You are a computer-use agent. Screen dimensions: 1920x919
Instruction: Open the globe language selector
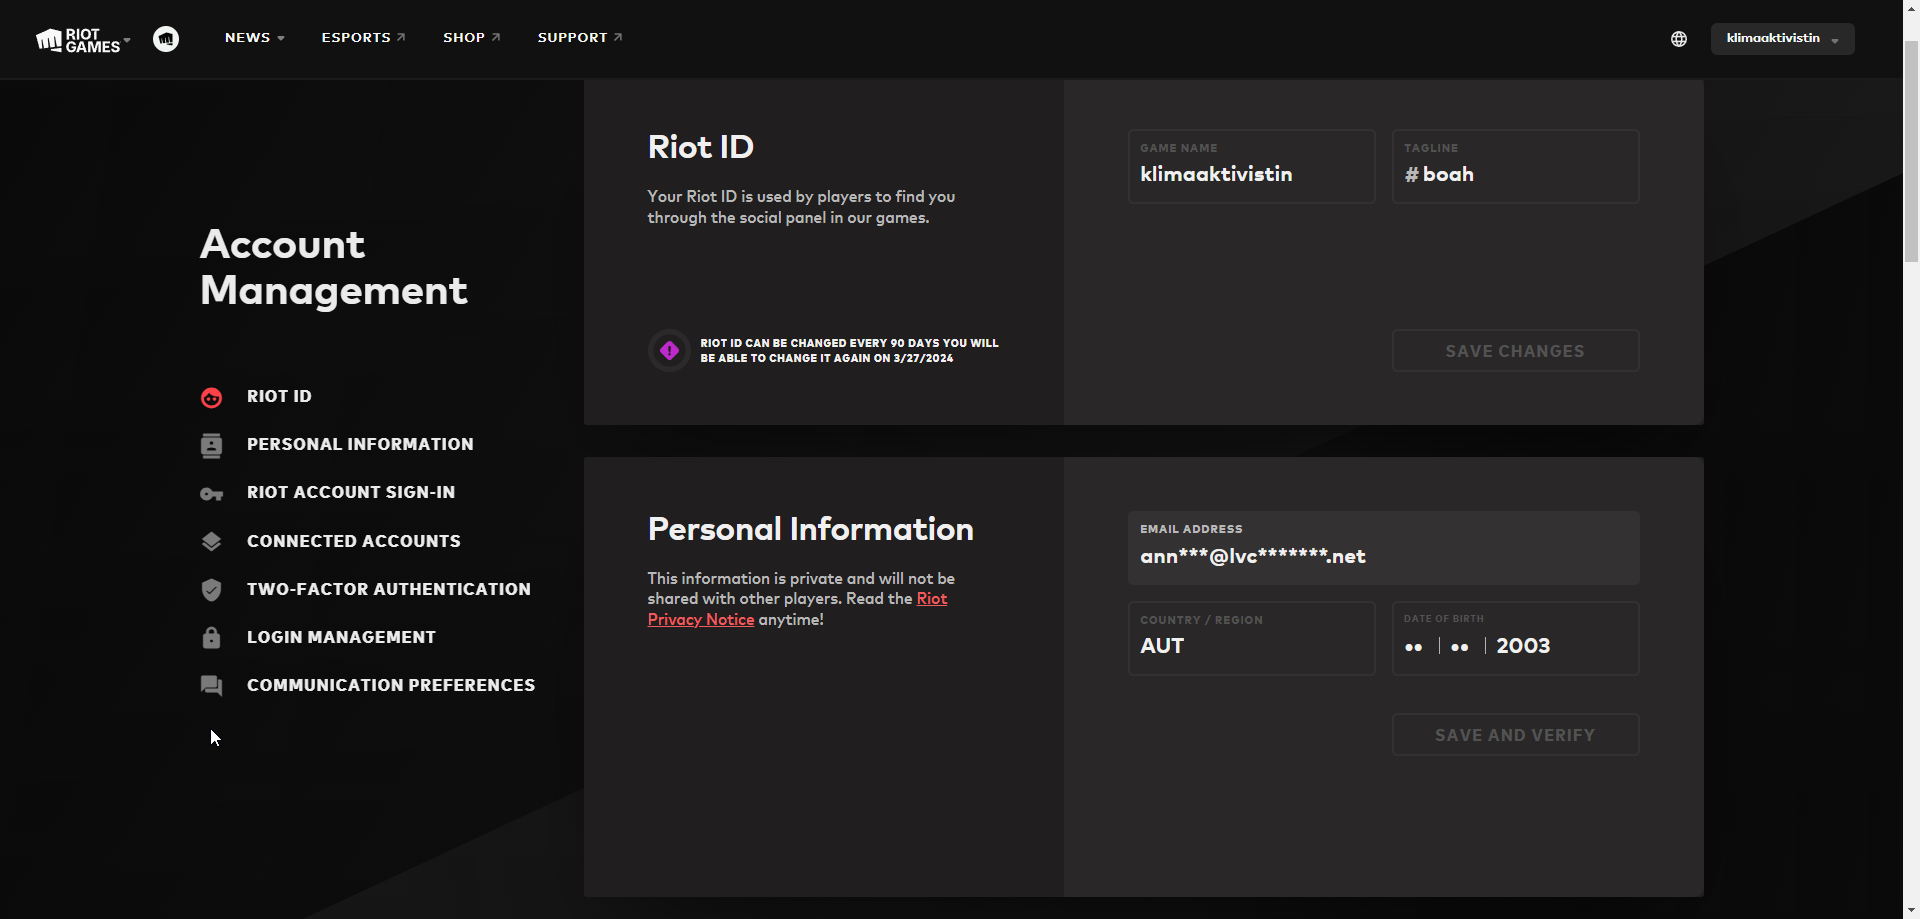click(1679, 39)
